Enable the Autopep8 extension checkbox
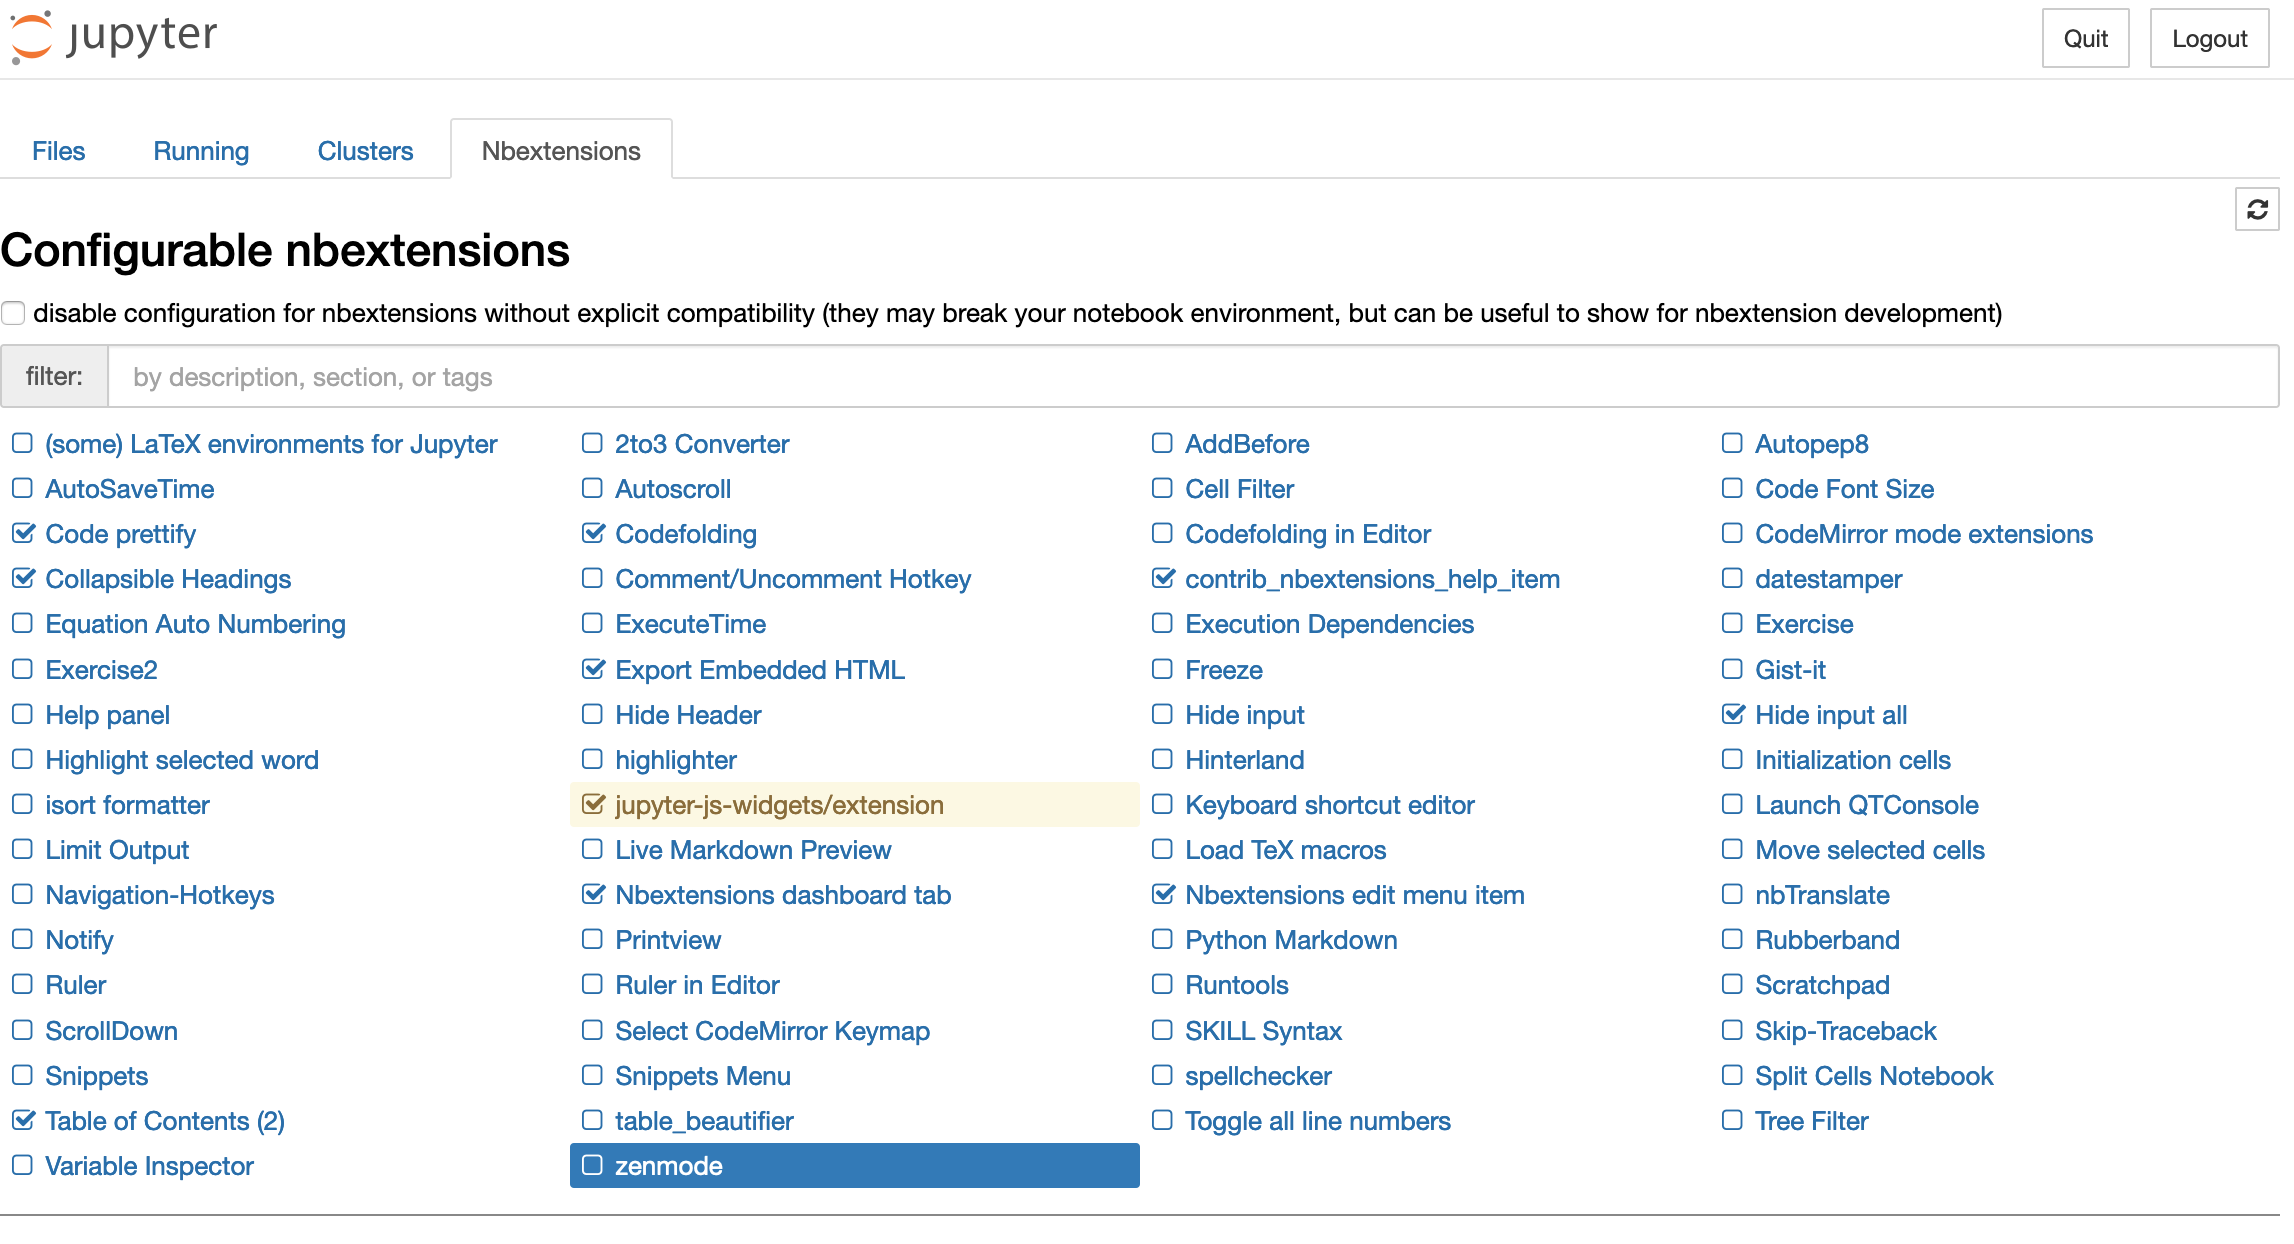The image size is (2294, 1244). coord(1732,443)
